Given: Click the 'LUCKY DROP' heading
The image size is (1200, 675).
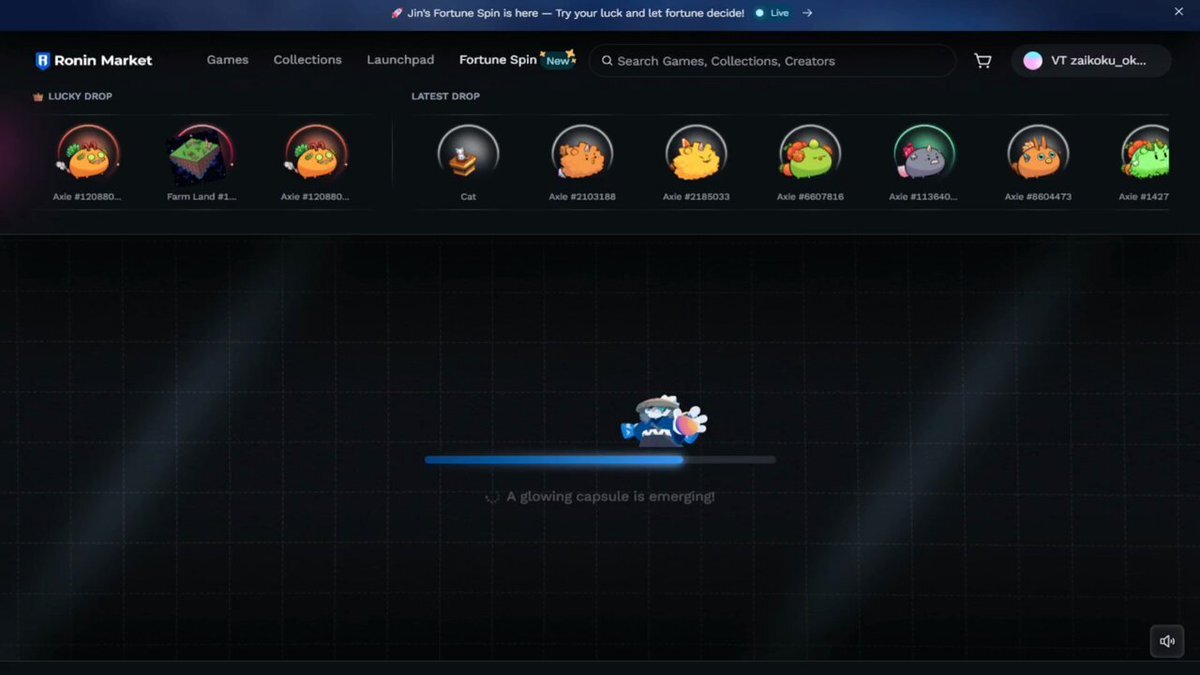Looking at the screenshot, I should click(x=80, y=97).
